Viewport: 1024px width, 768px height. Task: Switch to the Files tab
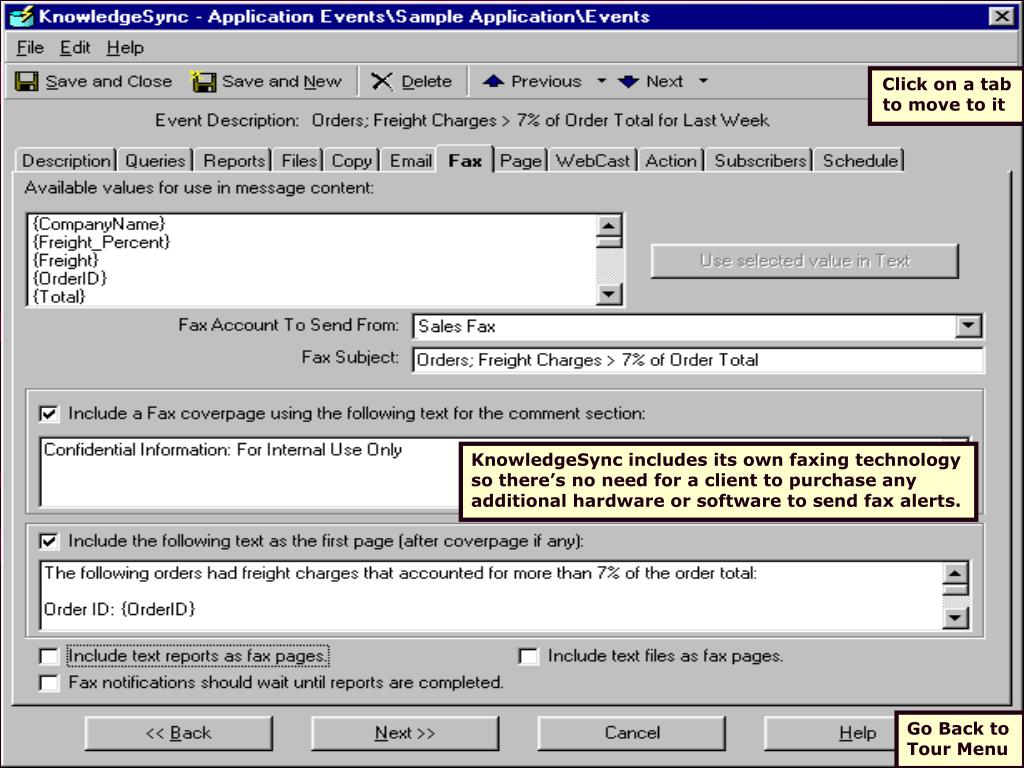pyautogui.click(x=299, y=161)
